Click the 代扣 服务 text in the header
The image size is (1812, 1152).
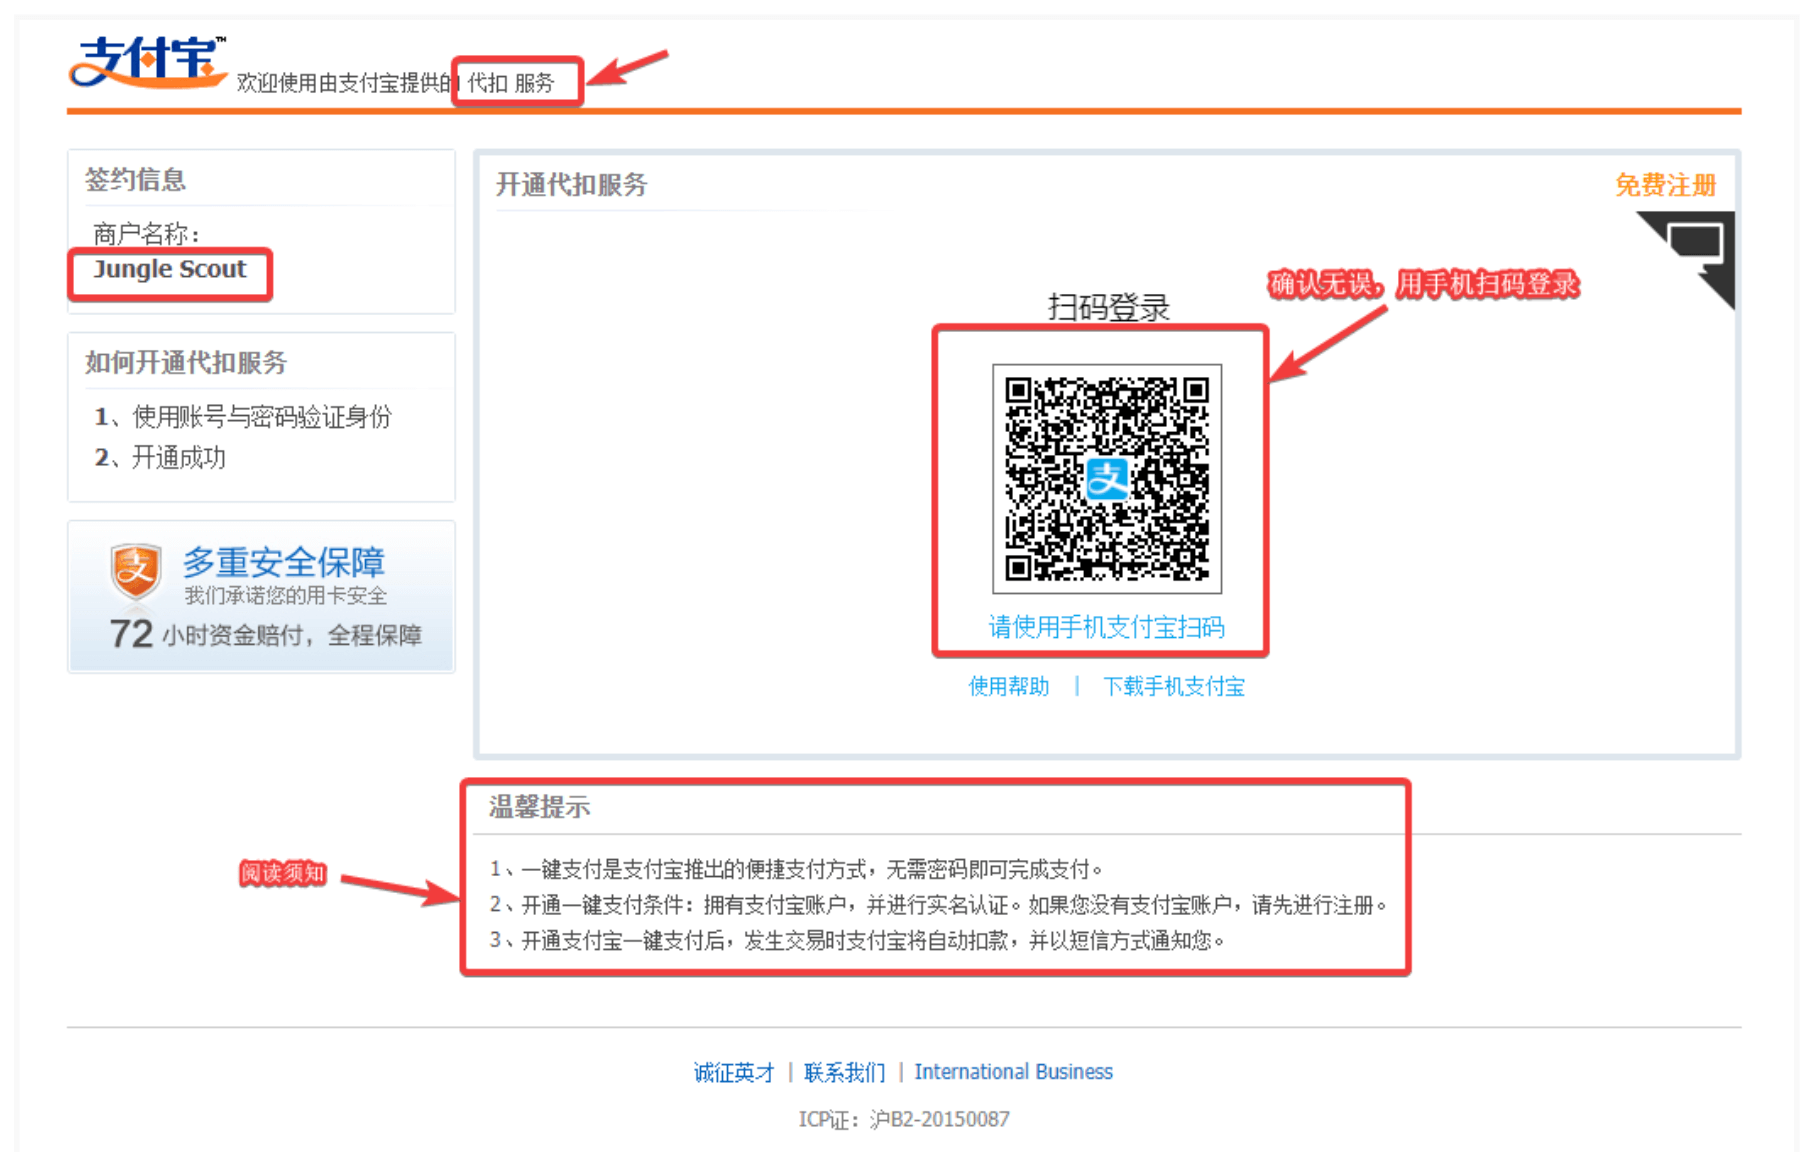point(511,83)
